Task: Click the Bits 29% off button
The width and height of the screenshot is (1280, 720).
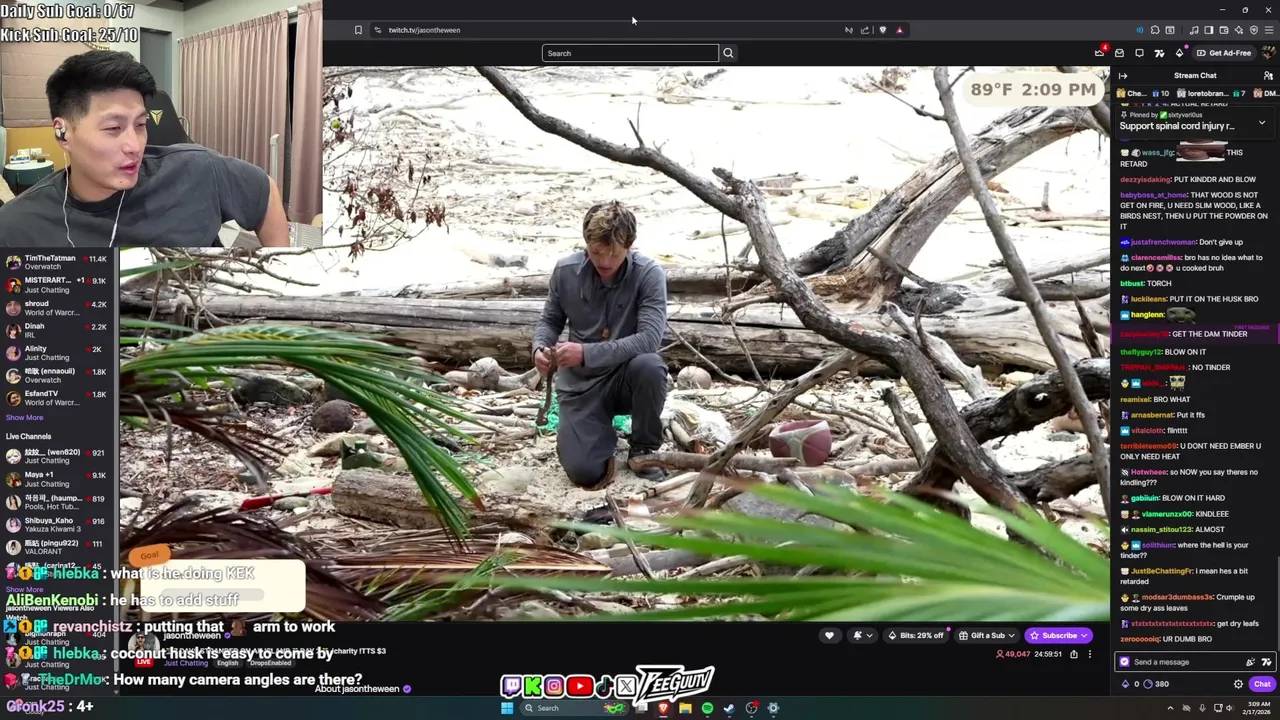Action: coord(916,635)
